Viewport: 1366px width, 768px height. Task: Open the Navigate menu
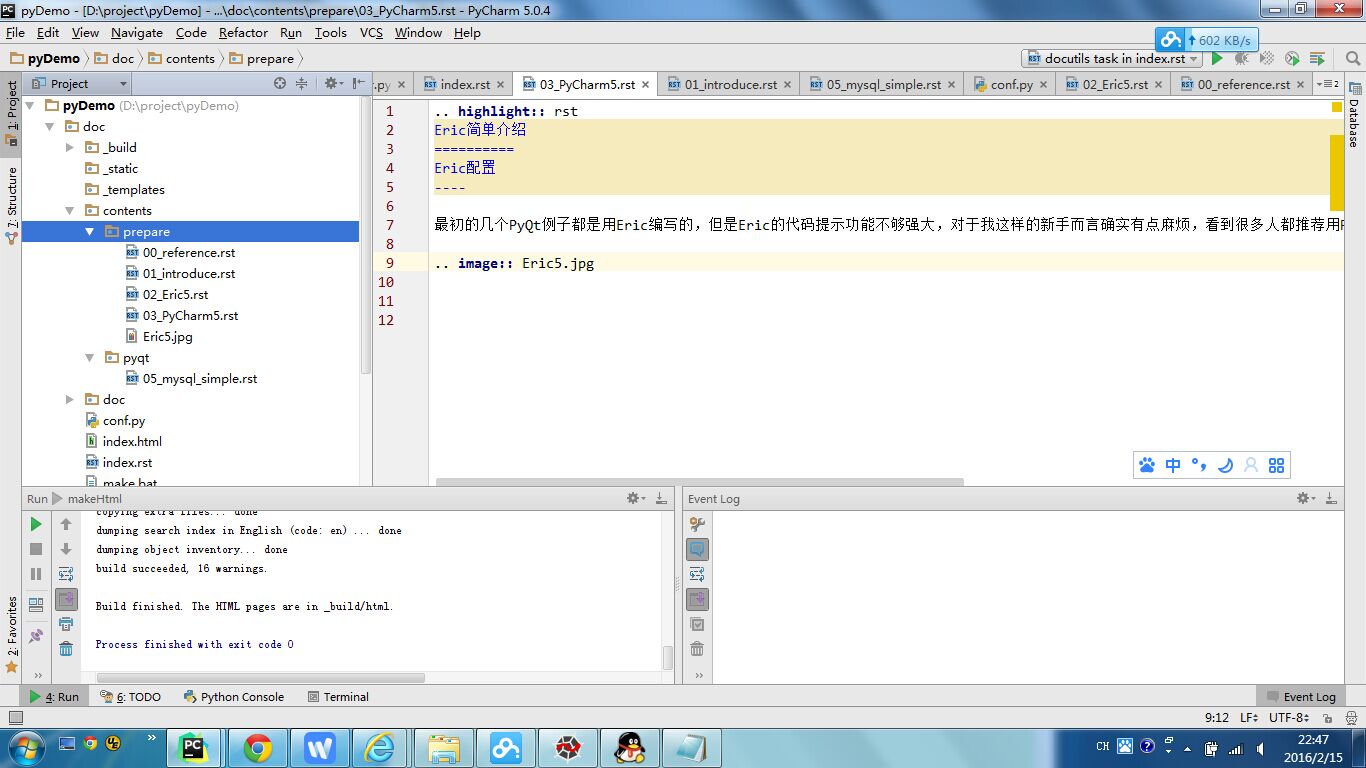point(137,33)
